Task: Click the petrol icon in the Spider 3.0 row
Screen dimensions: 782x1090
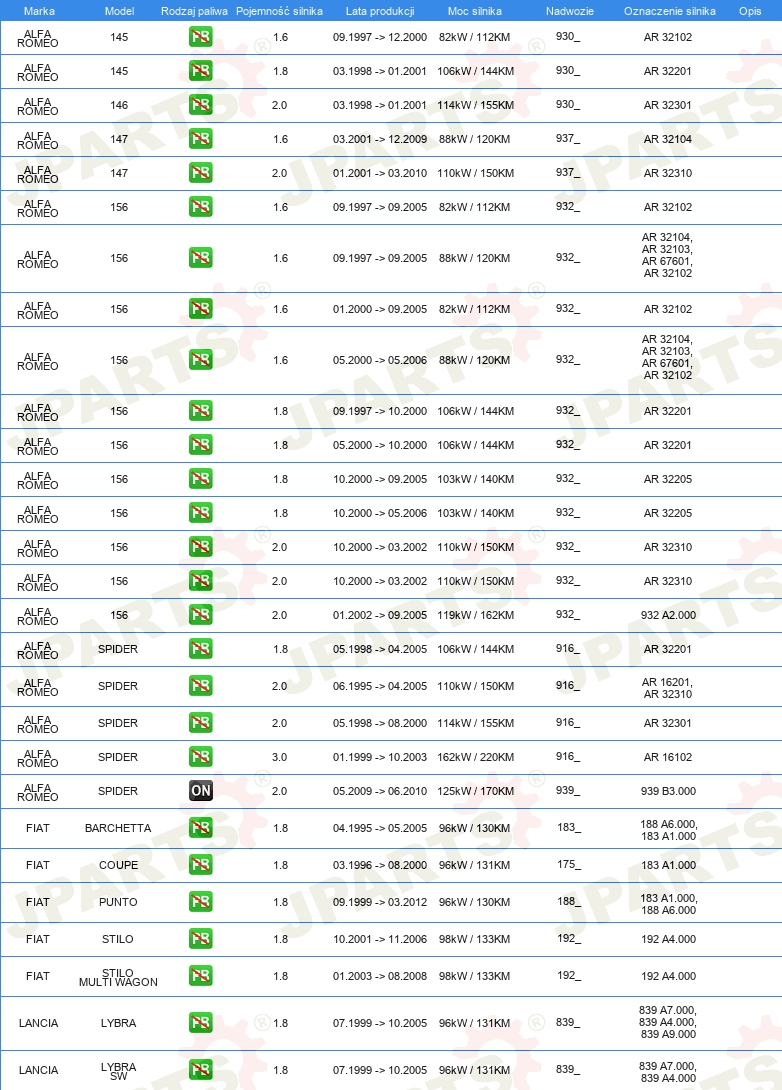Action: tap(201, 757)
